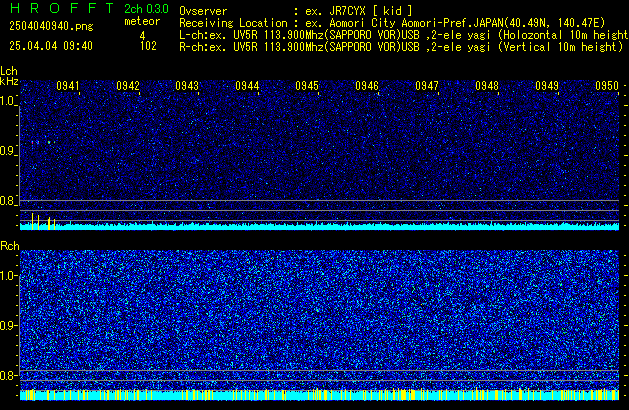The width and height of the screenshot is (629, 410).
Task: Click the 0946 time marker
Action: pos(367,86)
